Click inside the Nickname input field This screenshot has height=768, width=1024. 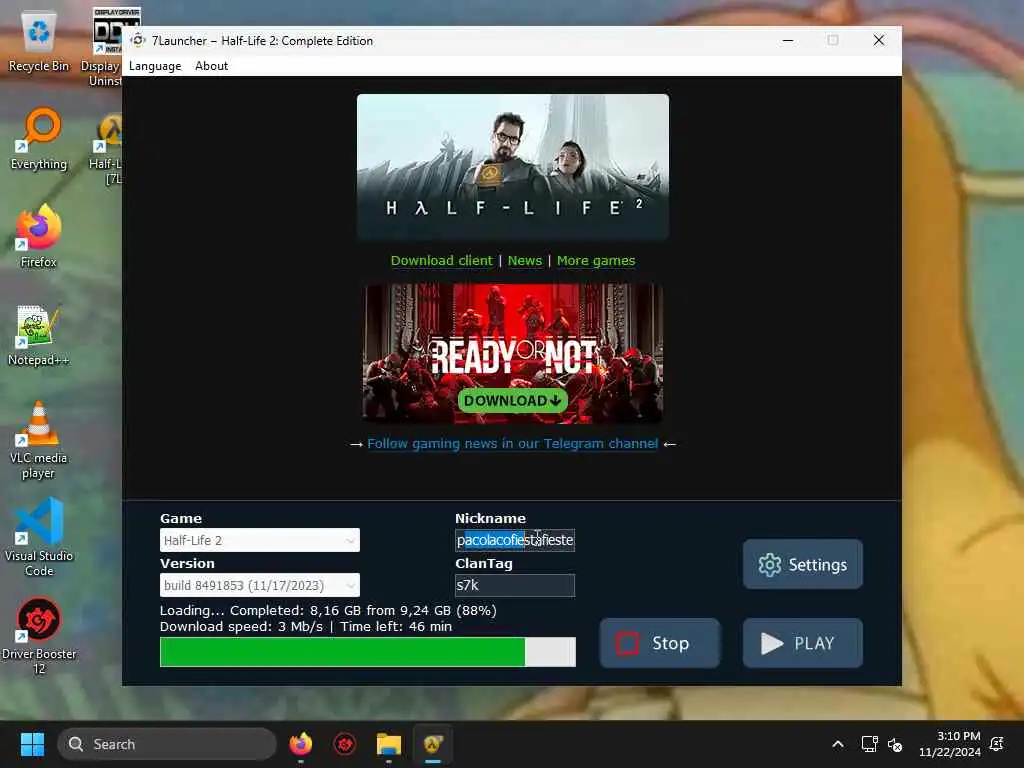pos(515,540)
